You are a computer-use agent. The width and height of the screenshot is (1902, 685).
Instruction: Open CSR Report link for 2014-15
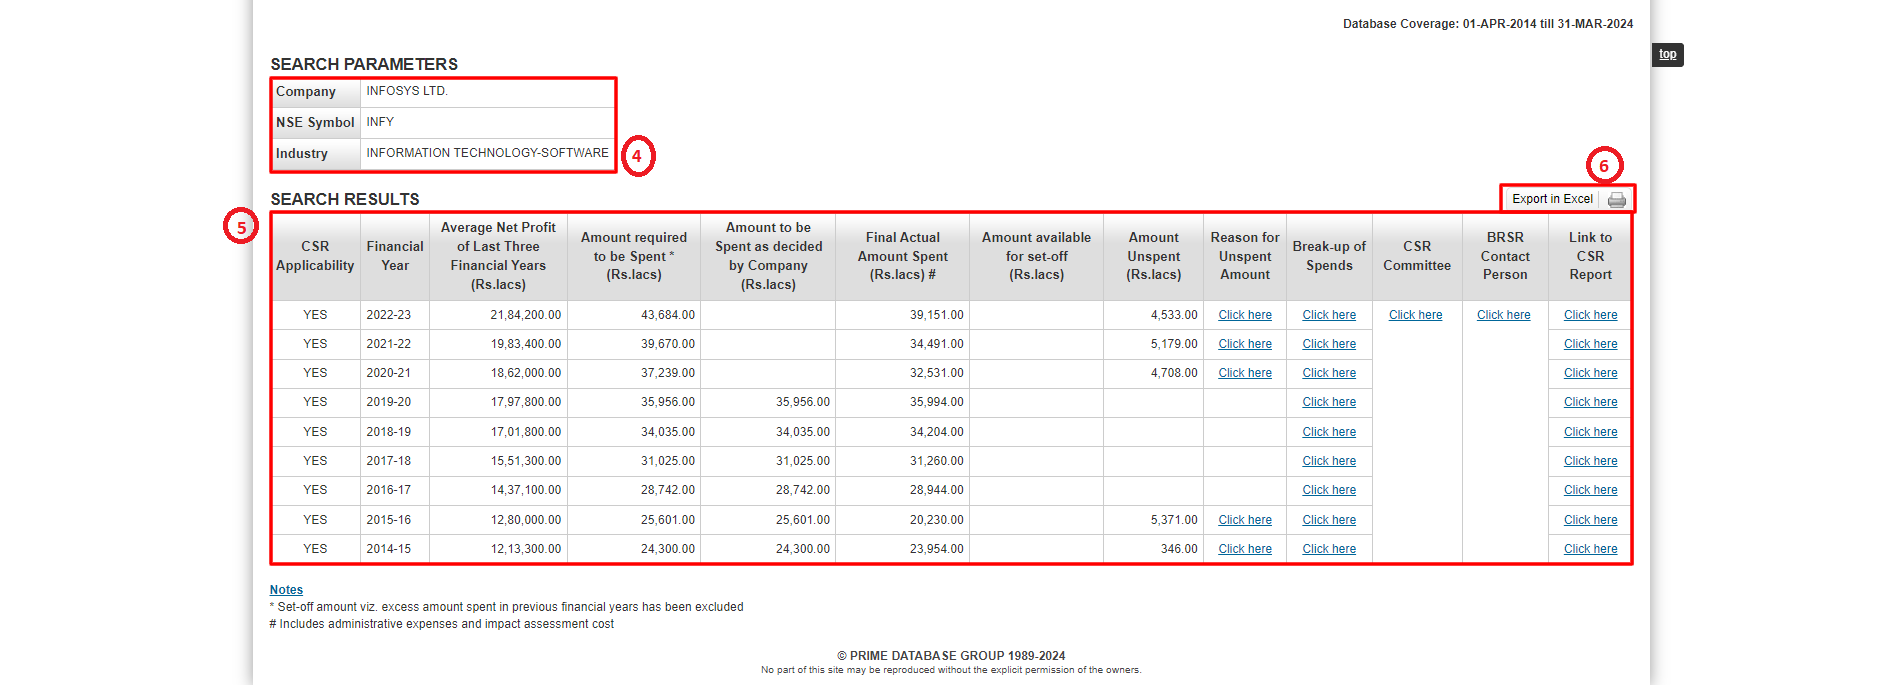(1590, 549)
